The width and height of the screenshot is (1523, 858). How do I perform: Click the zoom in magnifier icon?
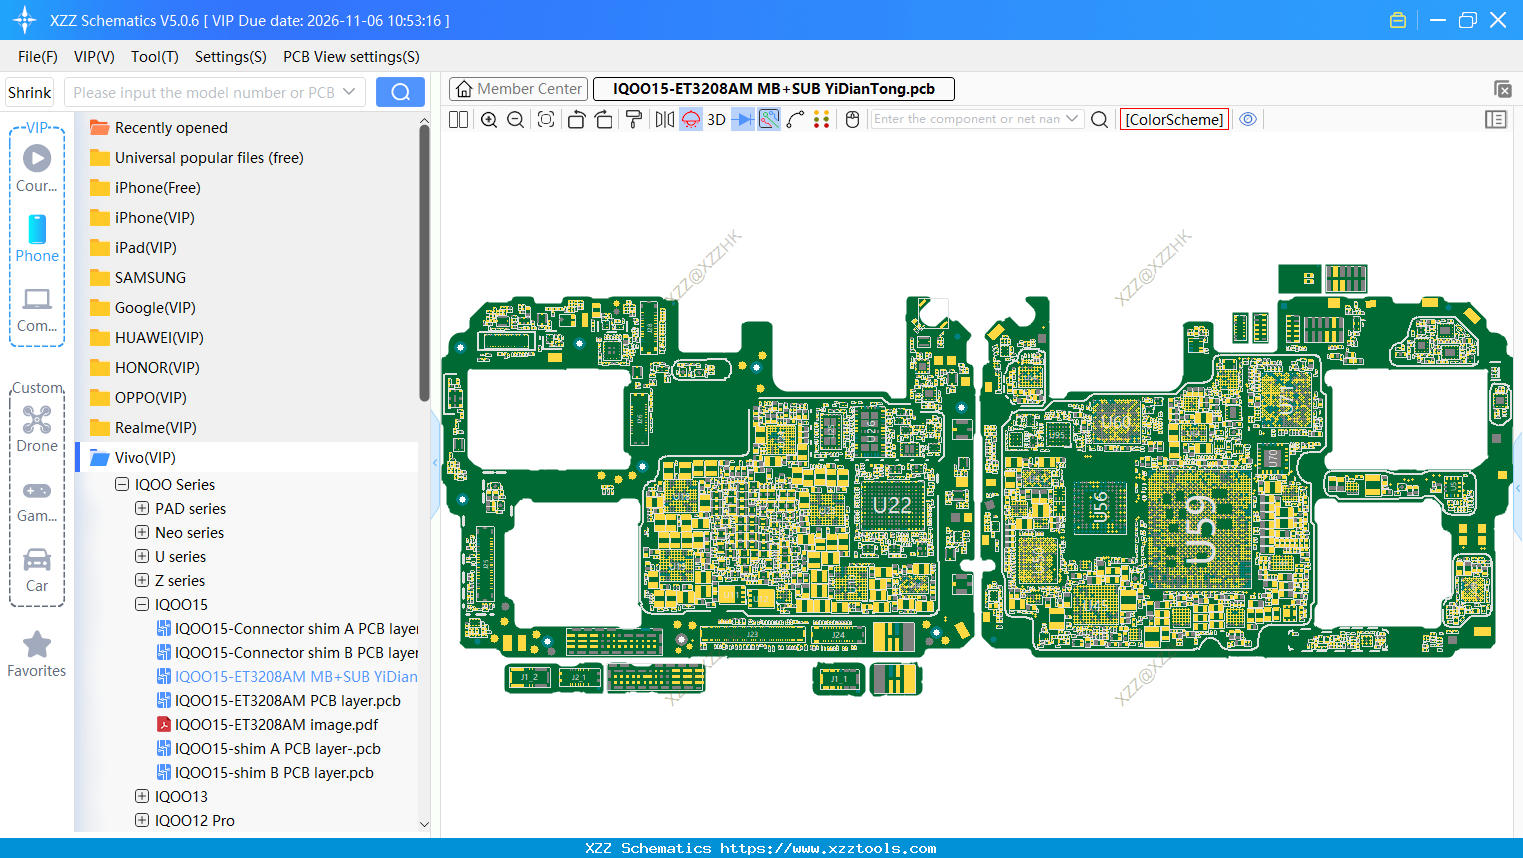point(489,120)
